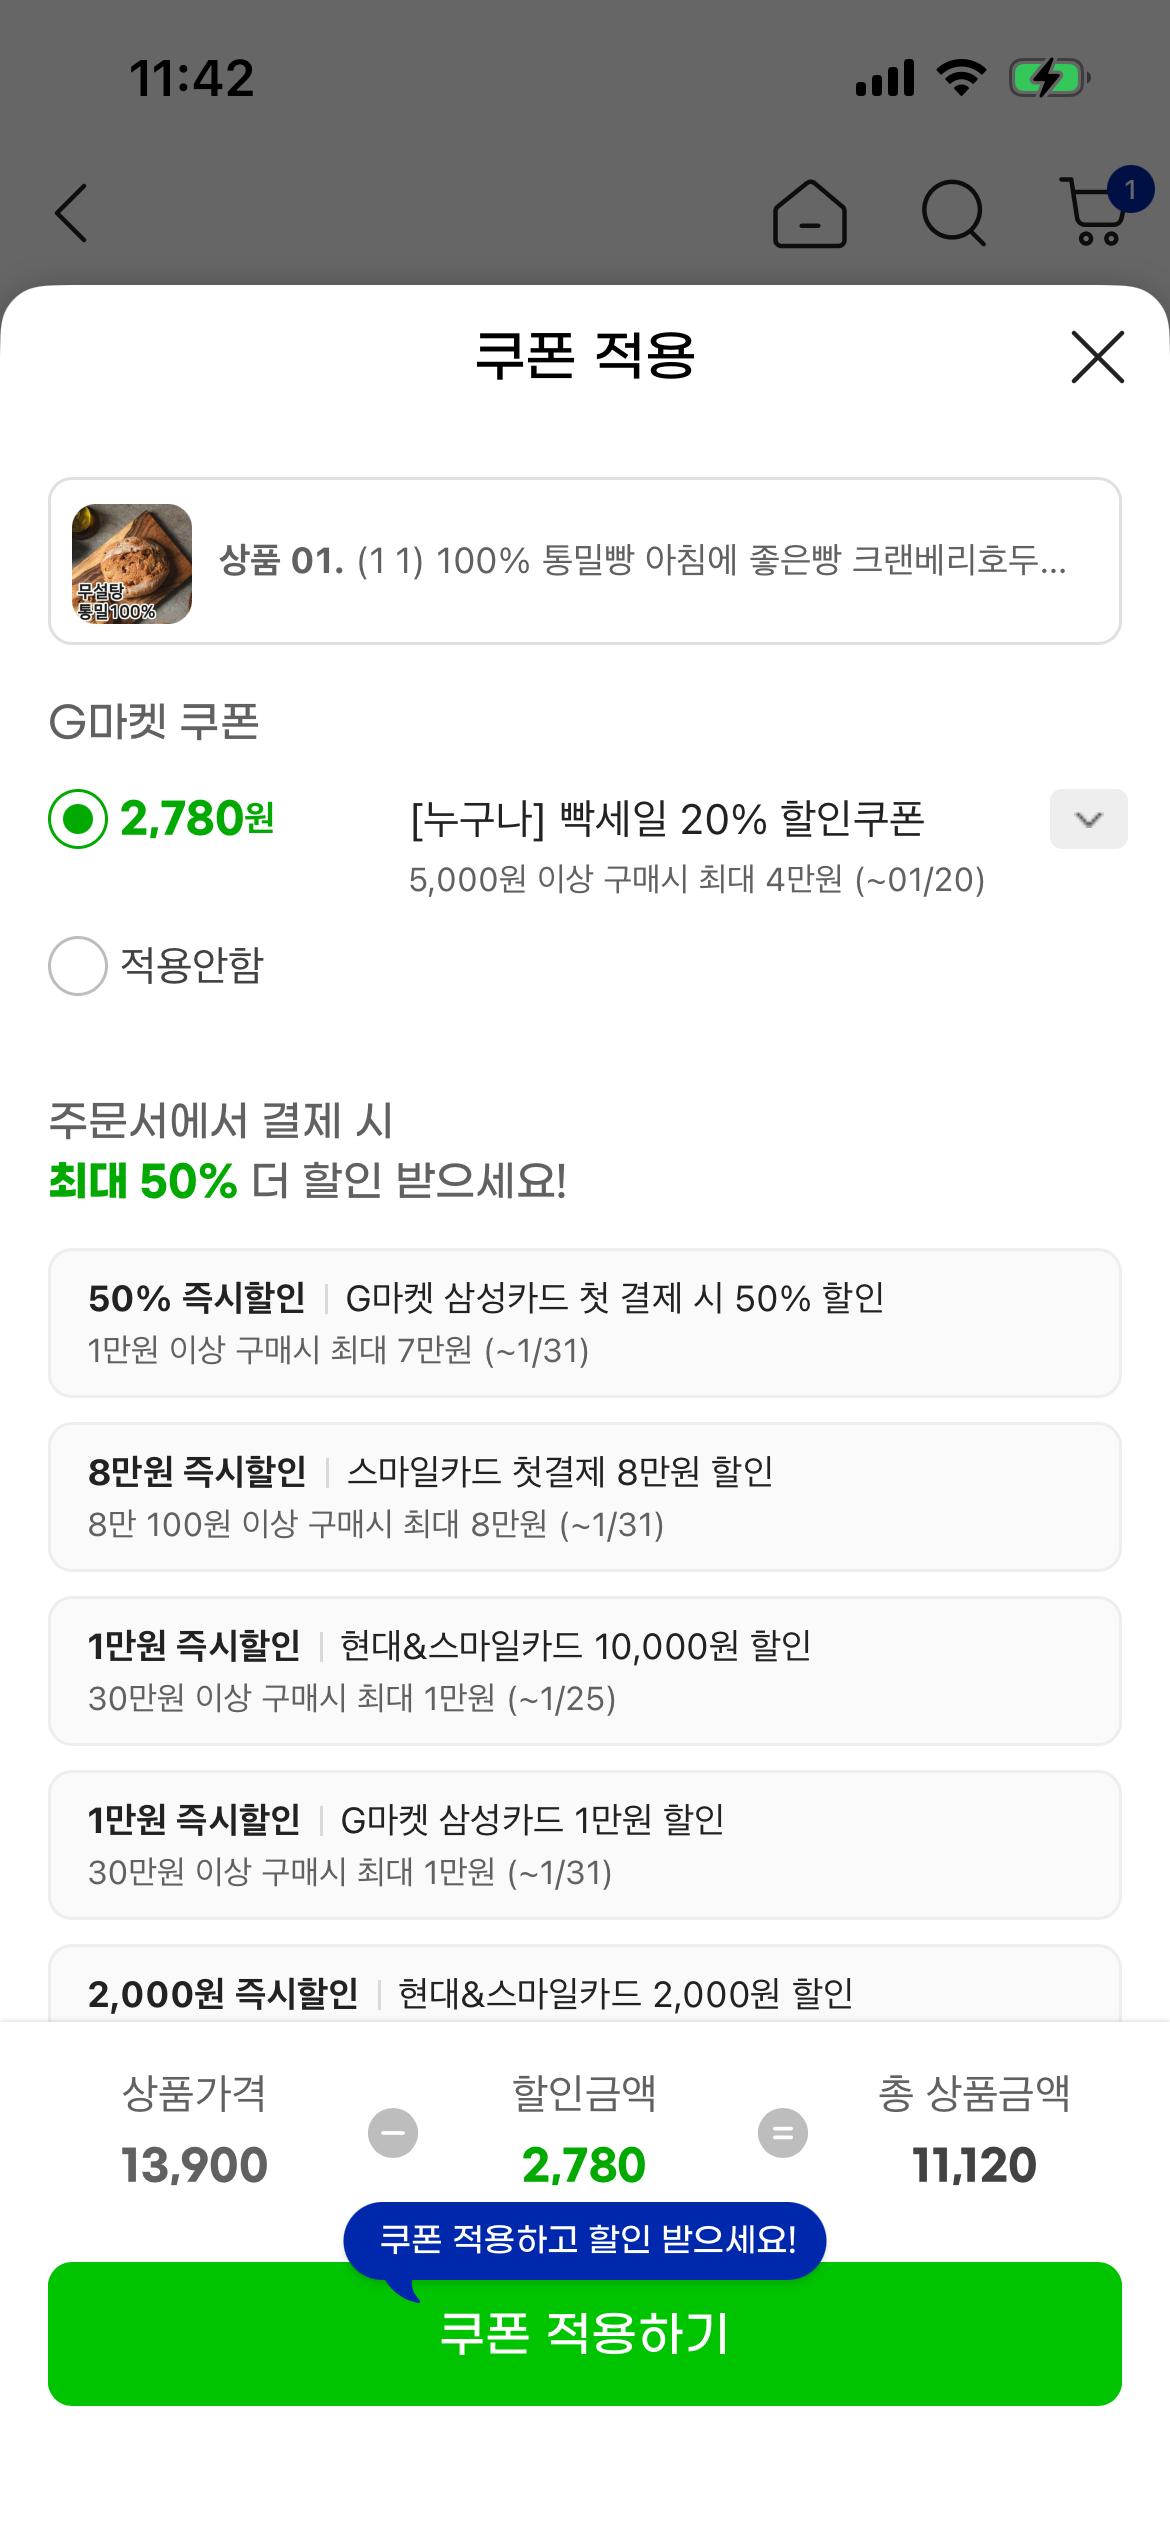The height and width of the screenshot is (2532, 1170).
Task: Open the Gmarket home icon
Action: [810, 215]
